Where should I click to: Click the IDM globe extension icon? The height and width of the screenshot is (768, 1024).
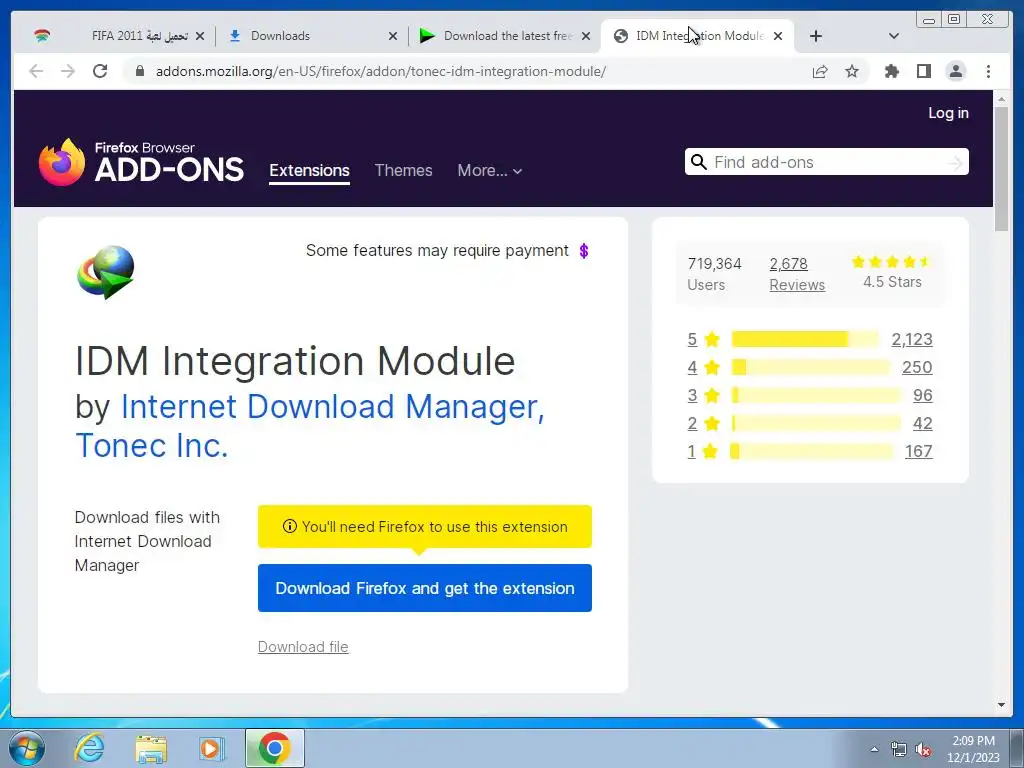point(106,272)
